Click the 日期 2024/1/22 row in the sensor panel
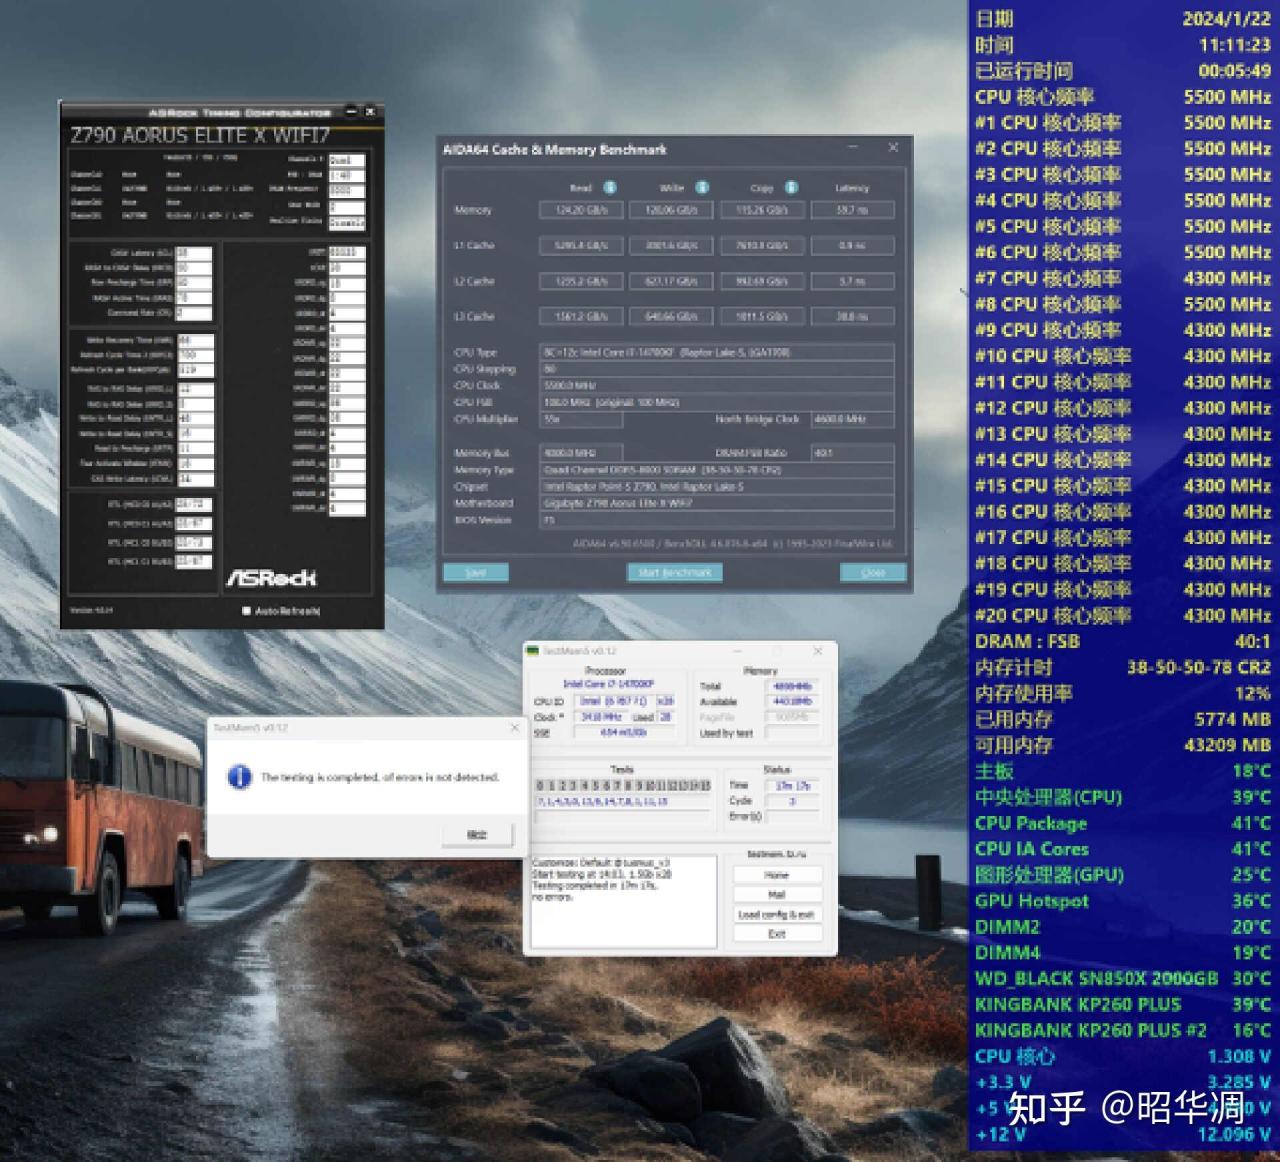Screen dimensions: 1280x1162 (1123, 18)
